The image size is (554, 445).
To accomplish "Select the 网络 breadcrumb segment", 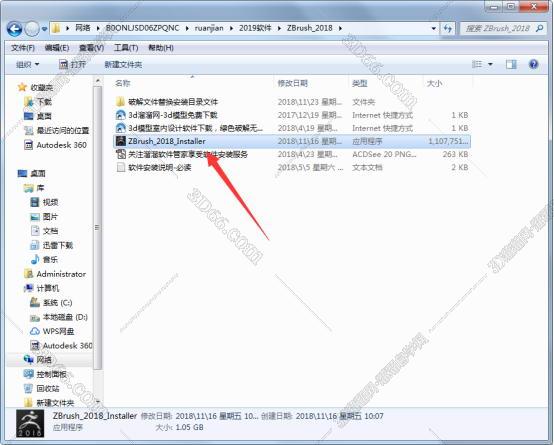I will 83,28.
